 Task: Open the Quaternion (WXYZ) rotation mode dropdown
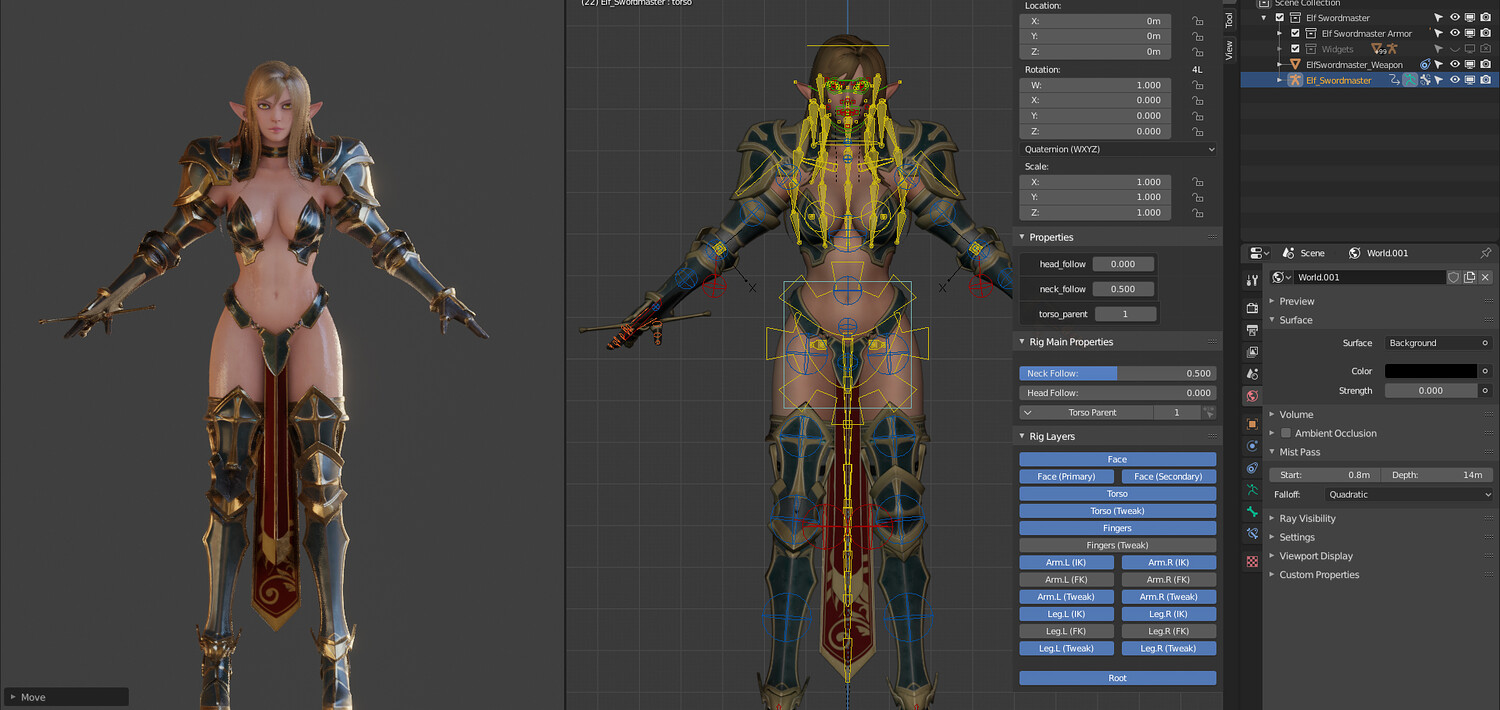1118,149
